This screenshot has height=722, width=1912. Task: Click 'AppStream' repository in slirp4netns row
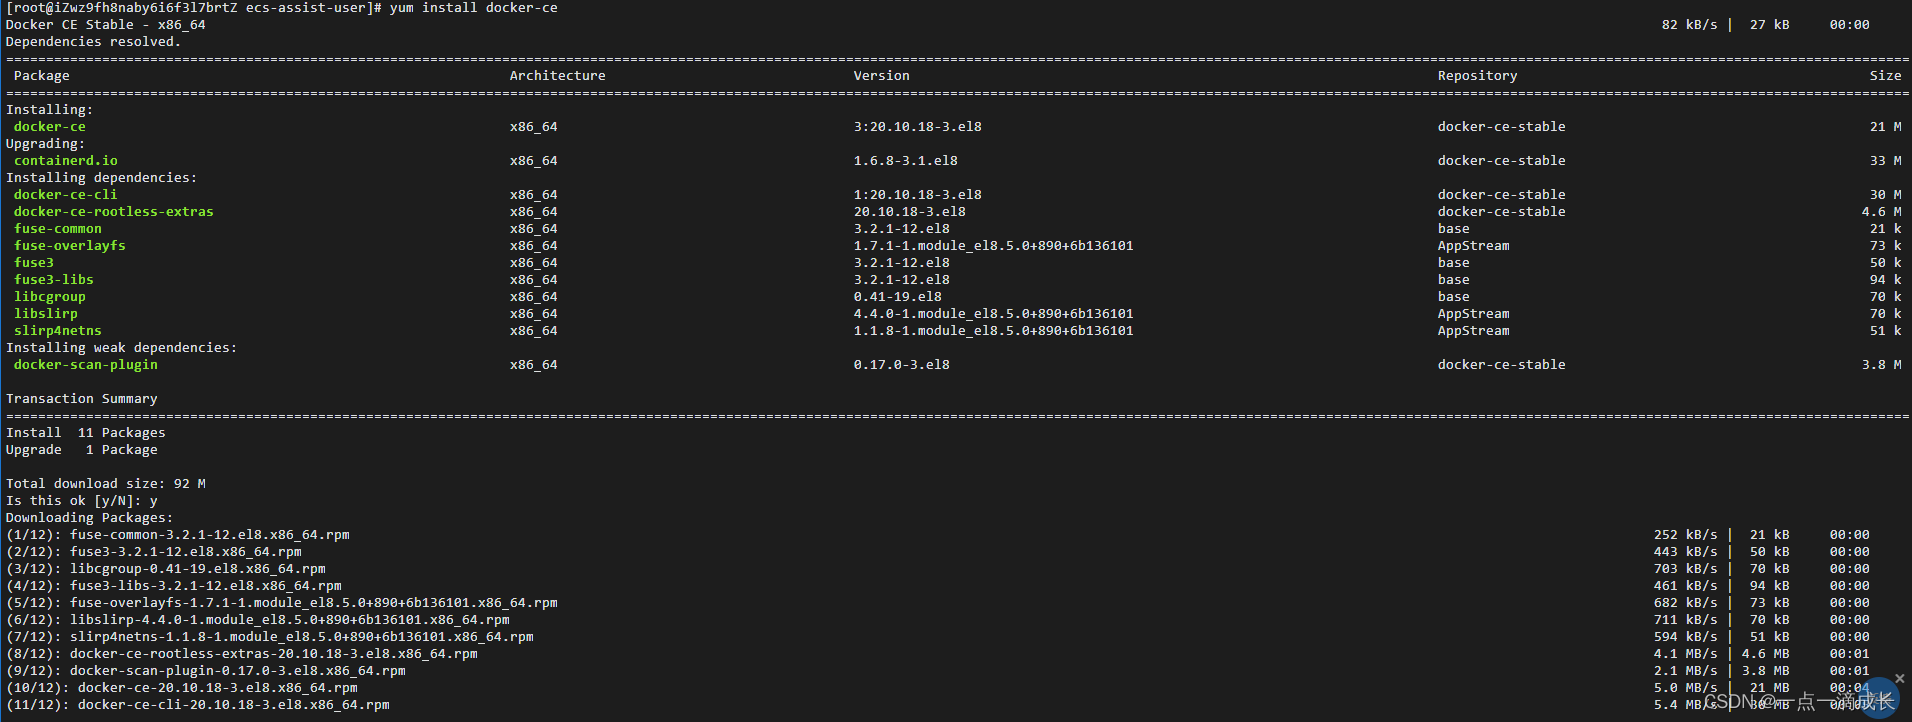pyautogui.click(x=1474, y=331)
